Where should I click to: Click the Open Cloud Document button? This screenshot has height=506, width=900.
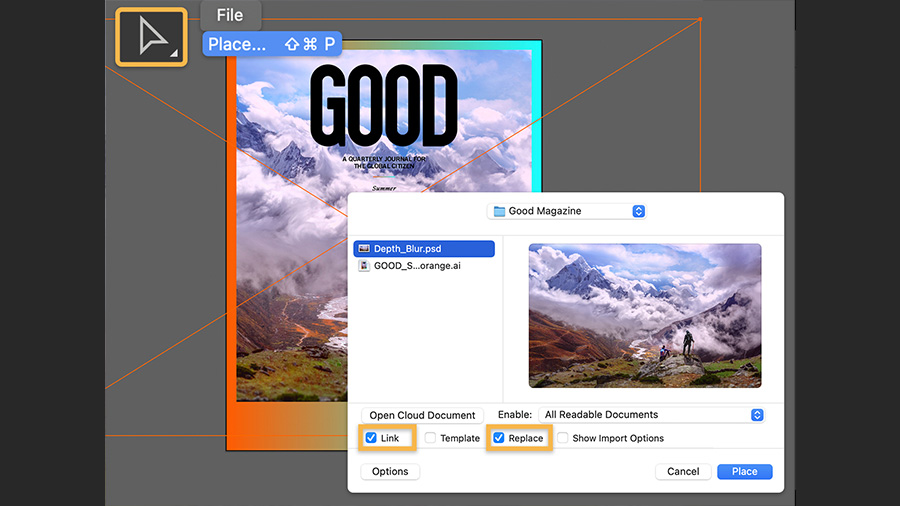pos(422,415)
